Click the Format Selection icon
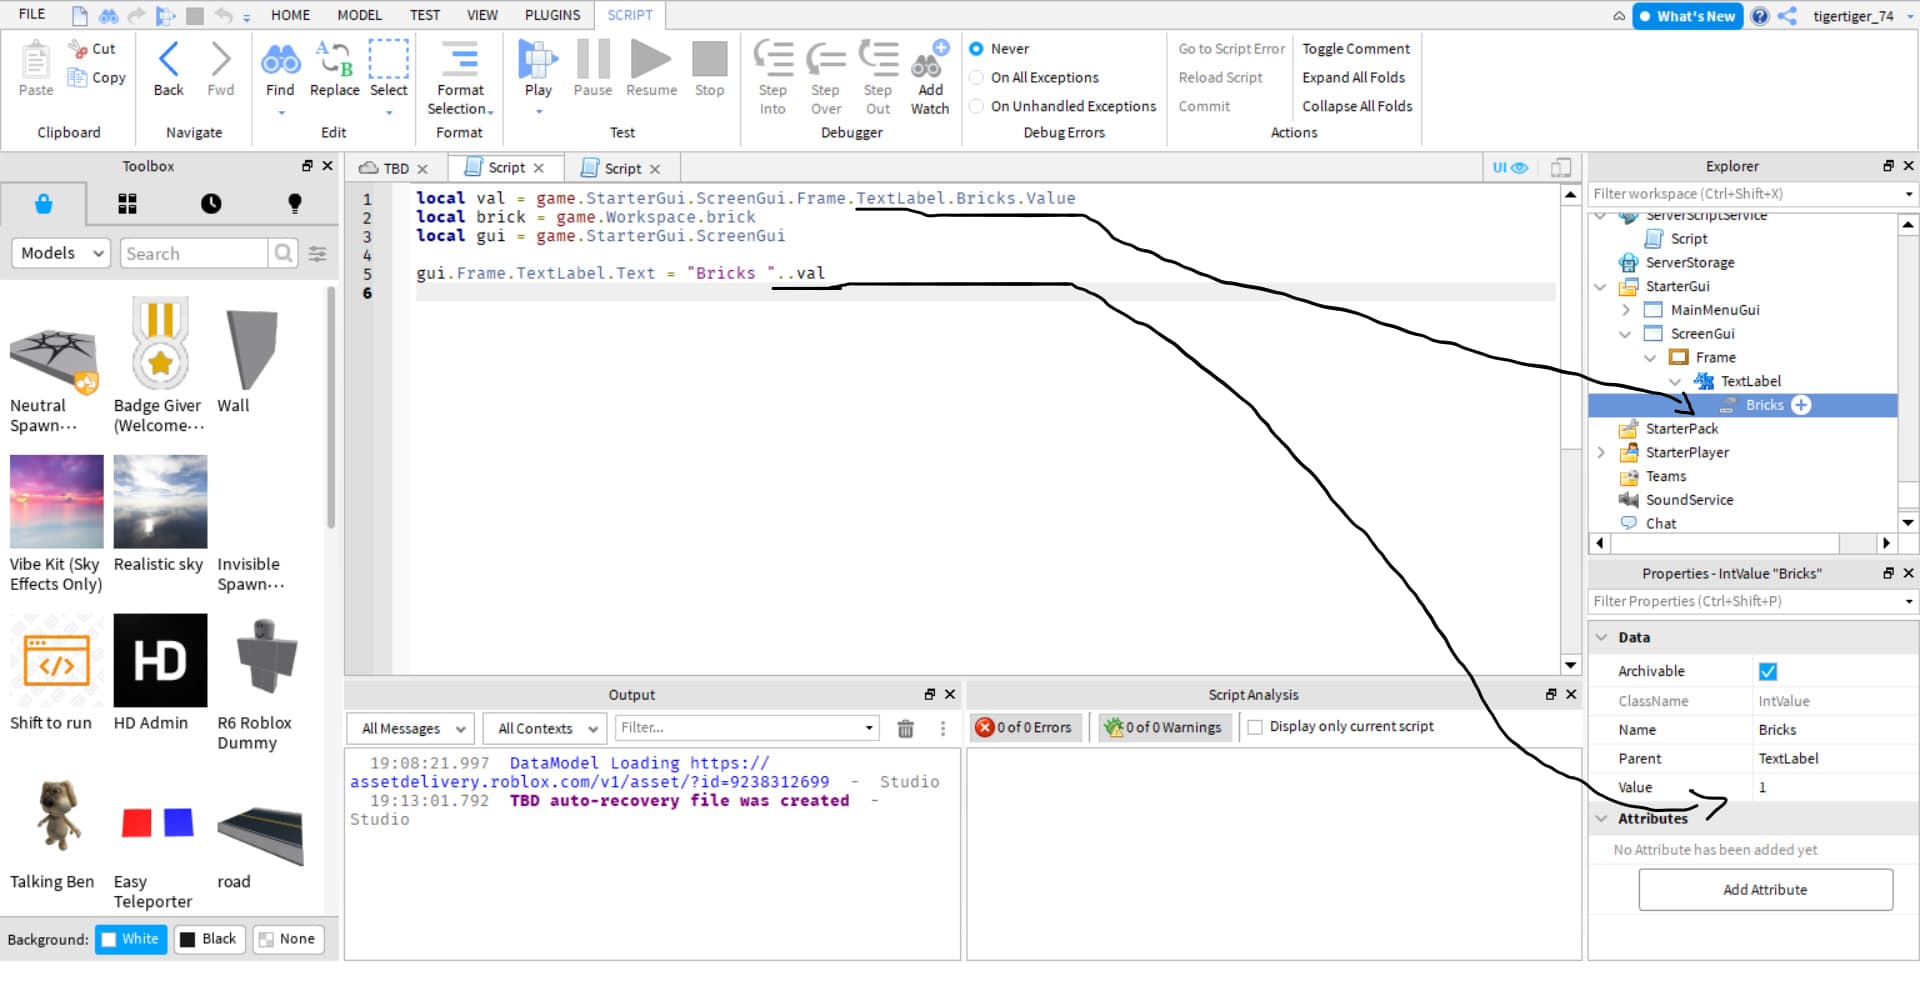 pos(460,60)
